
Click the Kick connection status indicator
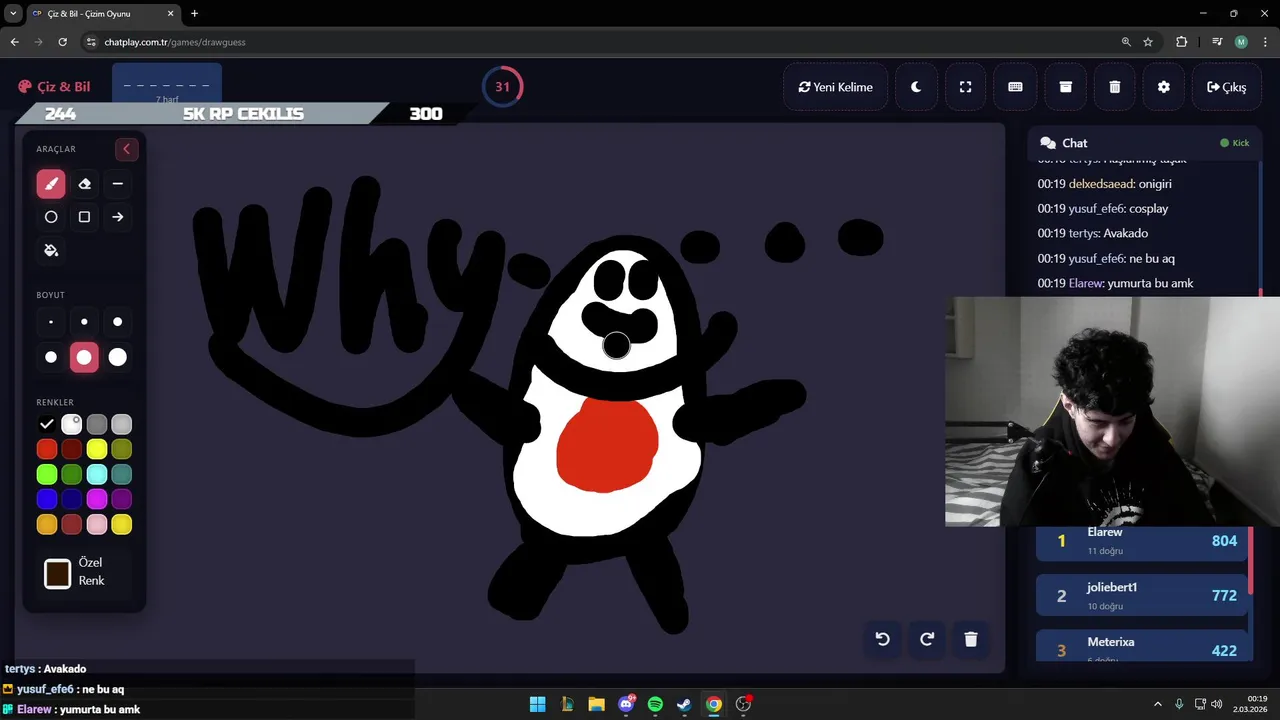1235,143
